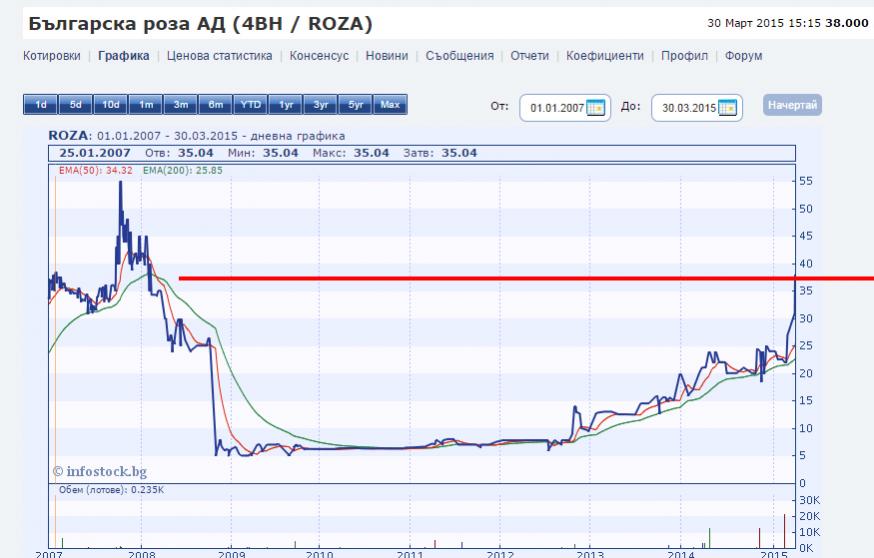Image resolution: width=874 pixels, height=558 pixels.
Task: Click the Затв: 35.04 closing value
Action: click(440, 153)
